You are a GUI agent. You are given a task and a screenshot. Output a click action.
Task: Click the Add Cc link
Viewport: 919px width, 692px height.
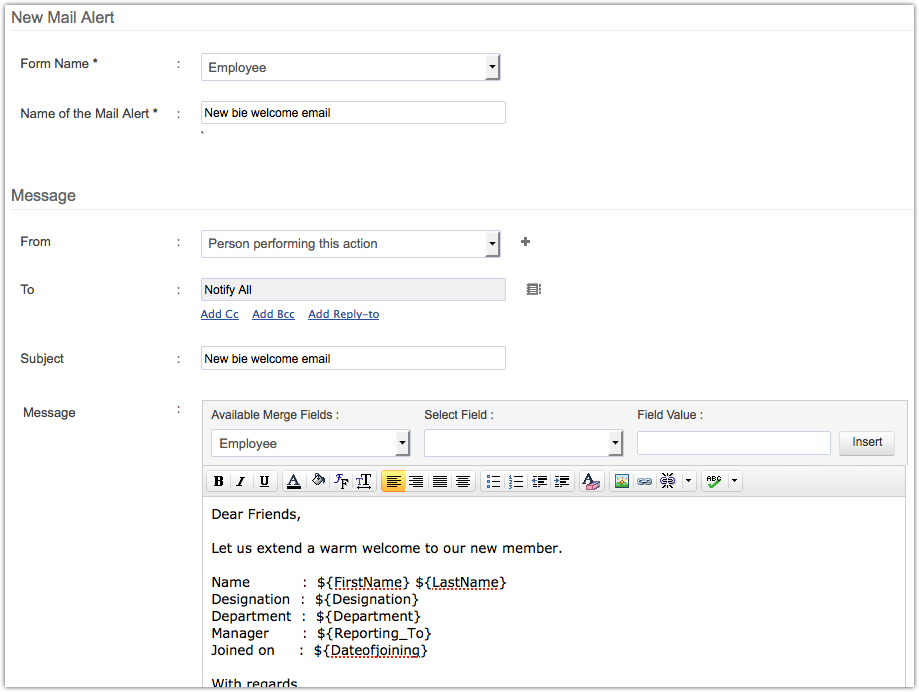point(220,314)
